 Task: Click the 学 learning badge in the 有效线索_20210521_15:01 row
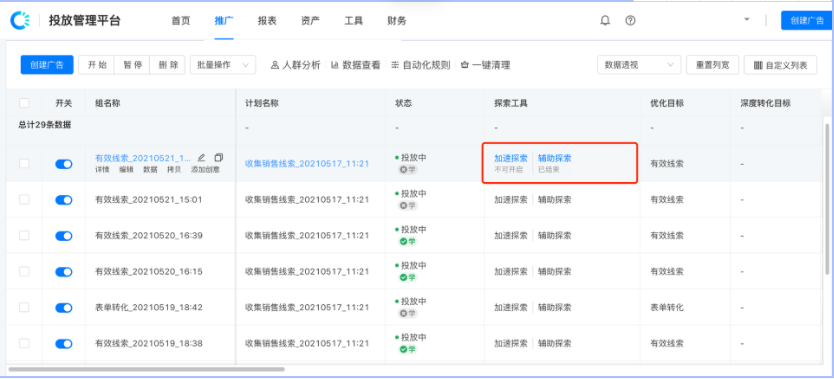408,205
